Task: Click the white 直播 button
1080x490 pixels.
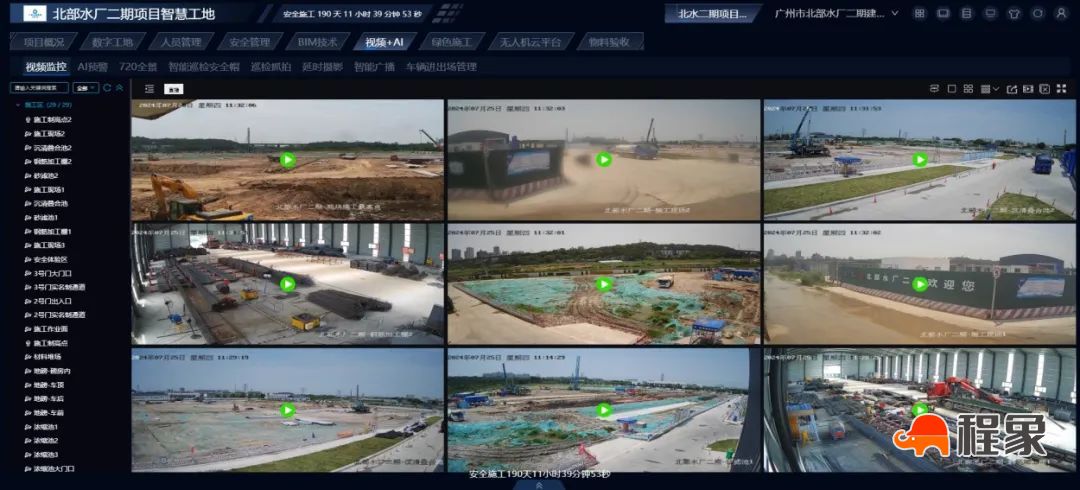Action: pyautogui.click(x=174, y=89)
